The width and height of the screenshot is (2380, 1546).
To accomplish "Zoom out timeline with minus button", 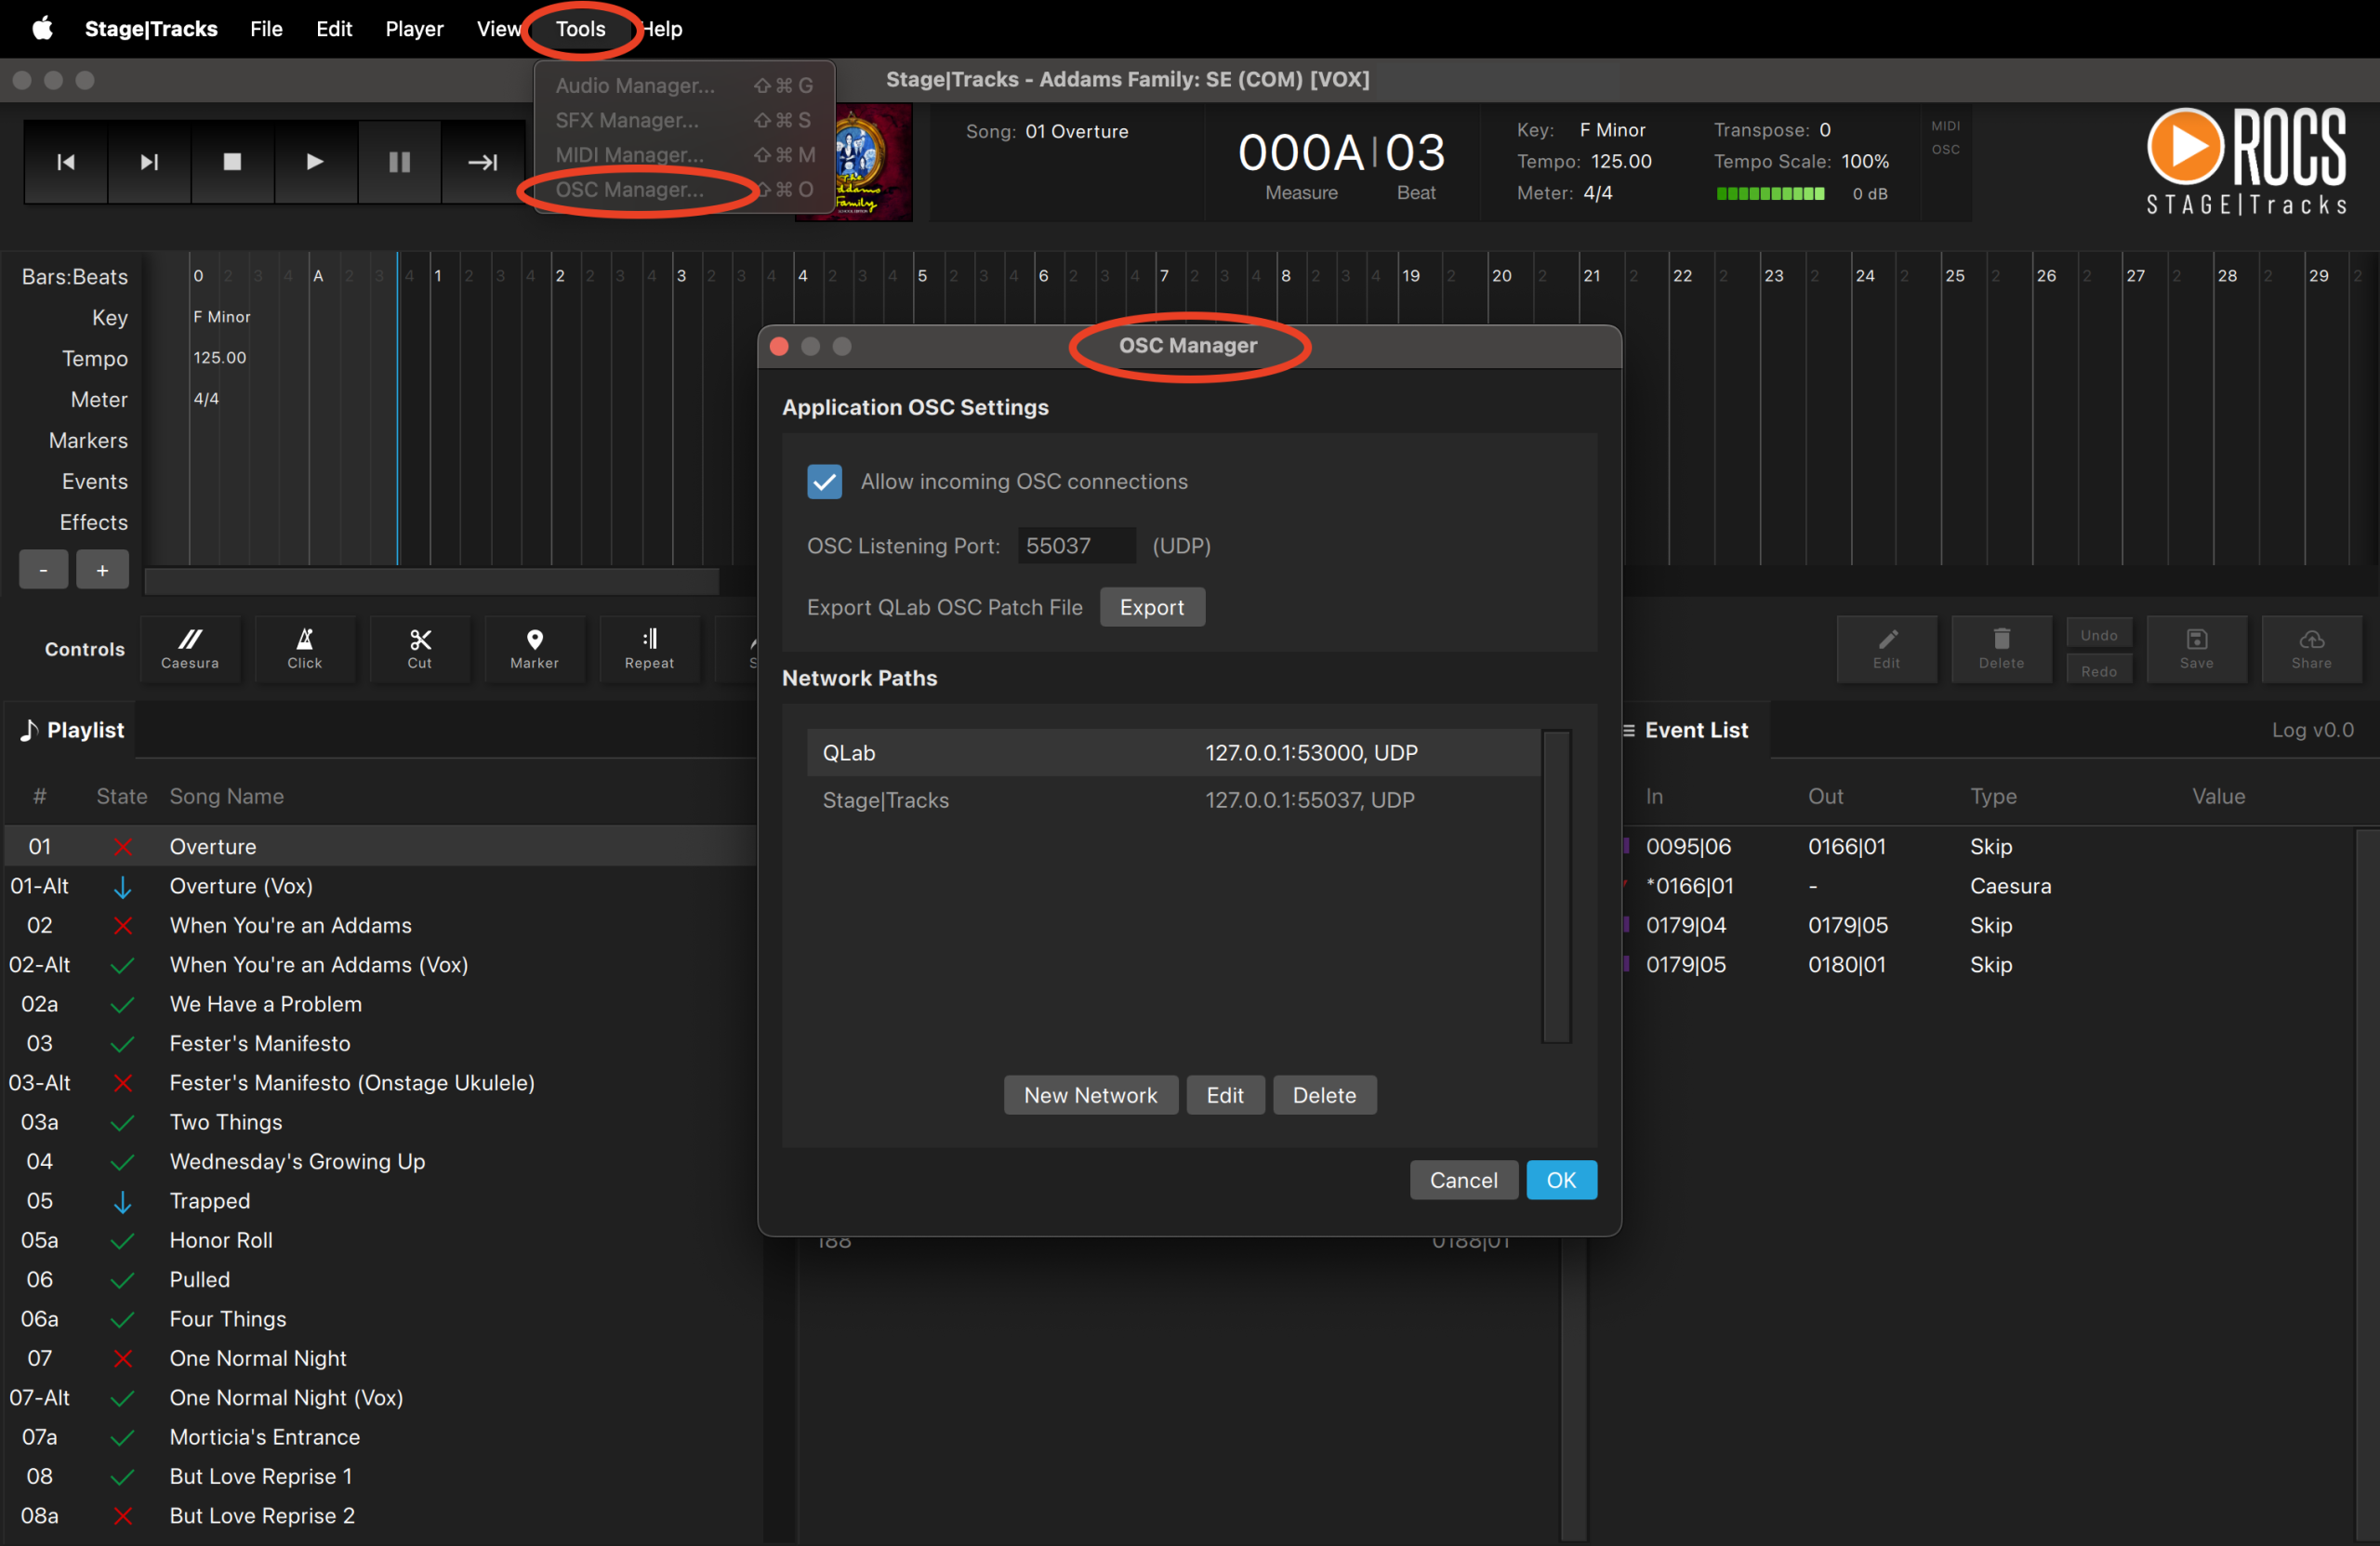I will (43, 570).
